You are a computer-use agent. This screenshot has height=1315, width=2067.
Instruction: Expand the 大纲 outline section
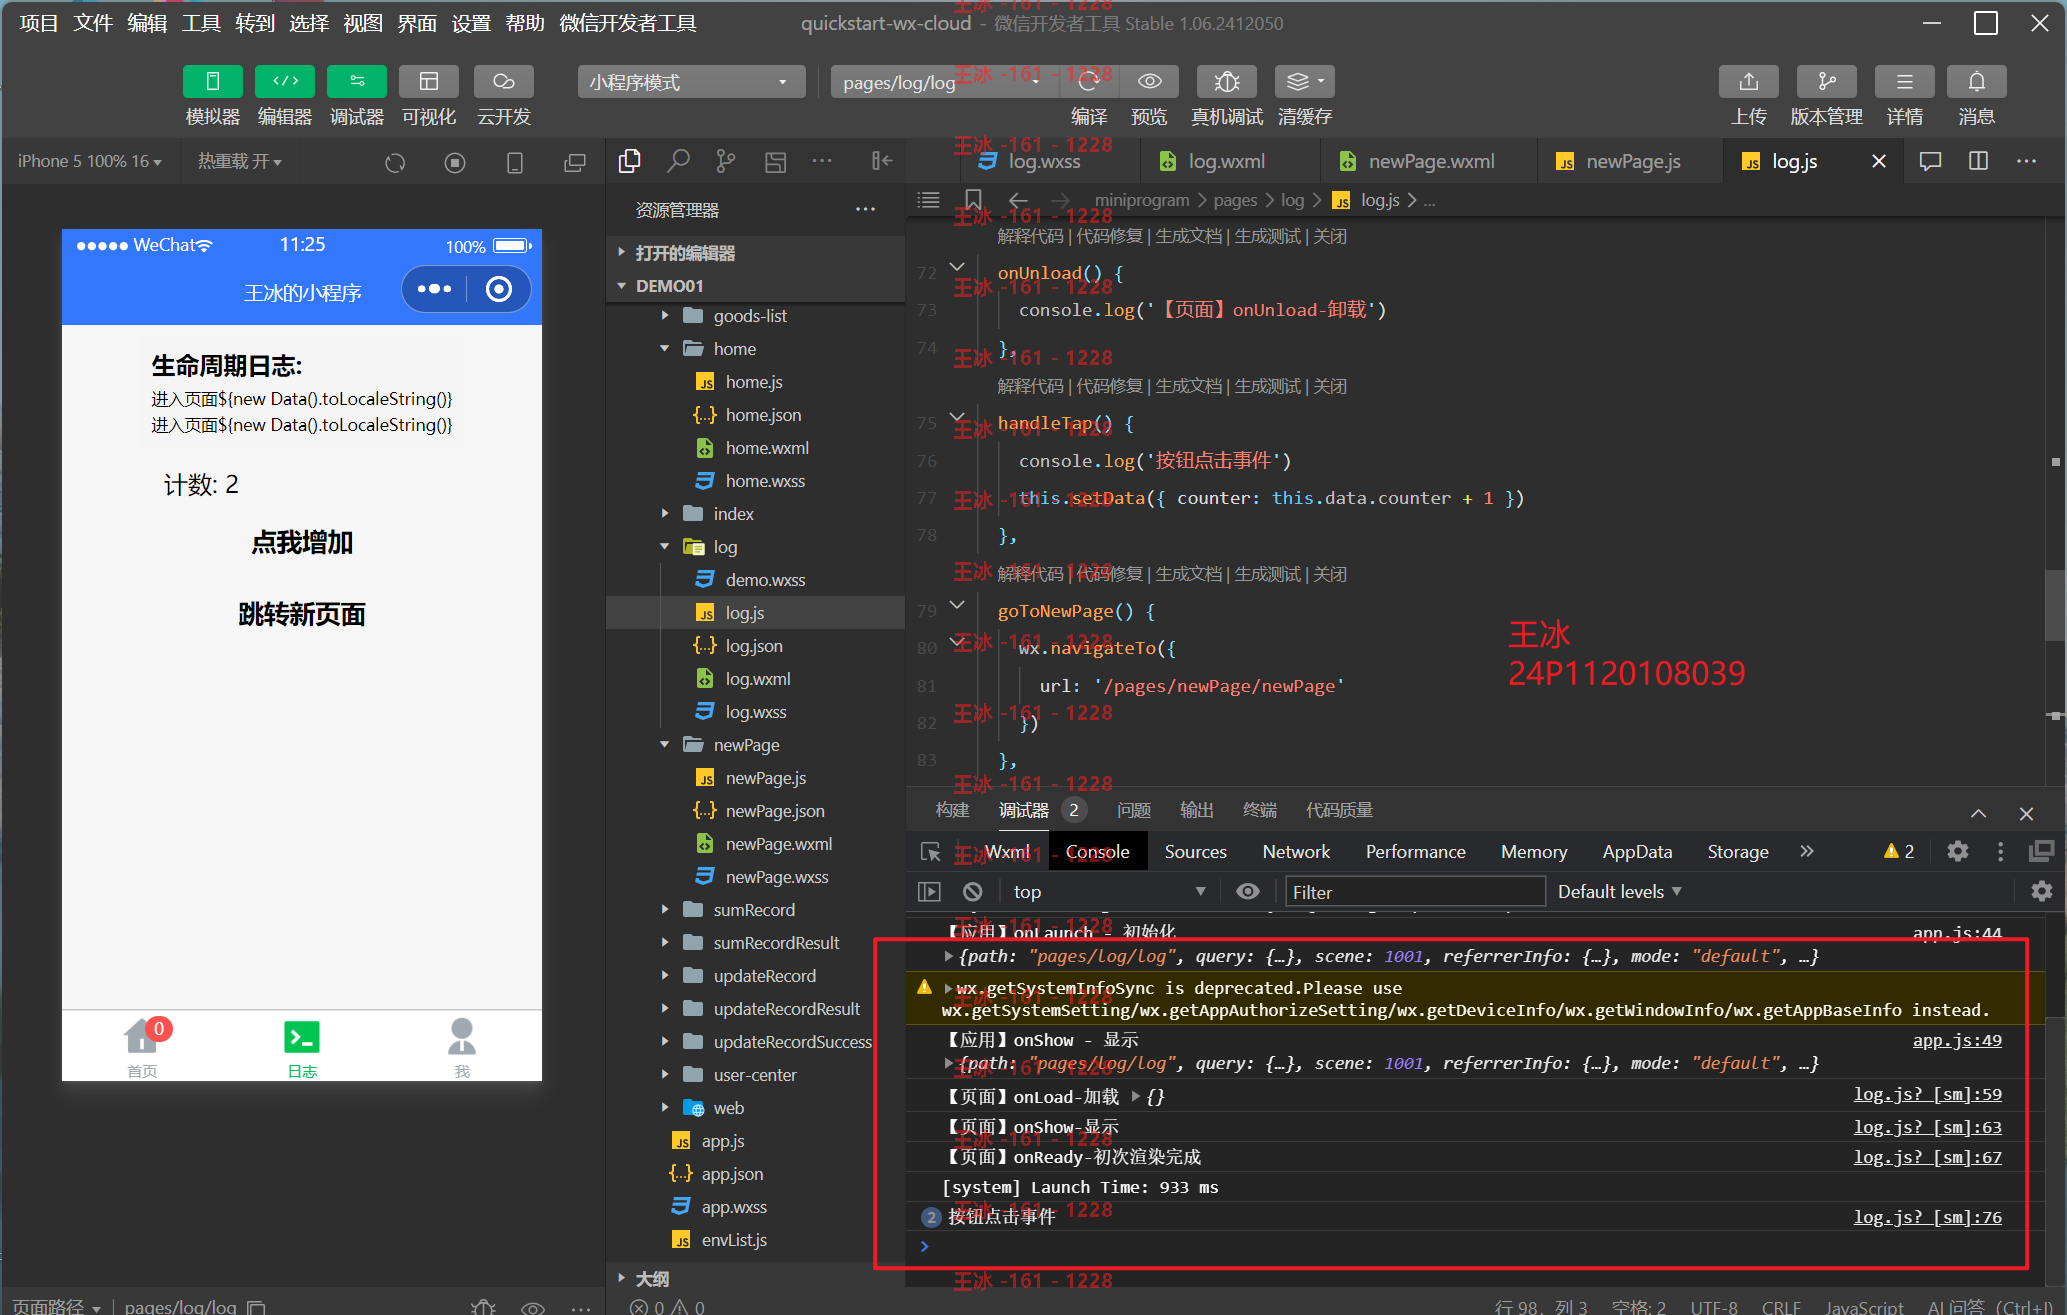point(755,1279)
